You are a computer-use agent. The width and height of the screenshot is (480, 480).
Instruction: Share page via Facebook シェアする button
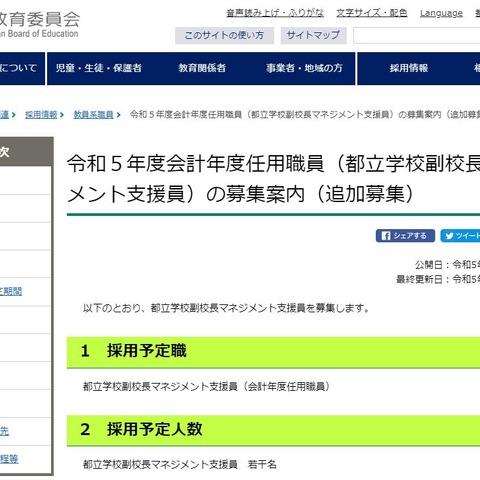(405, 236)
